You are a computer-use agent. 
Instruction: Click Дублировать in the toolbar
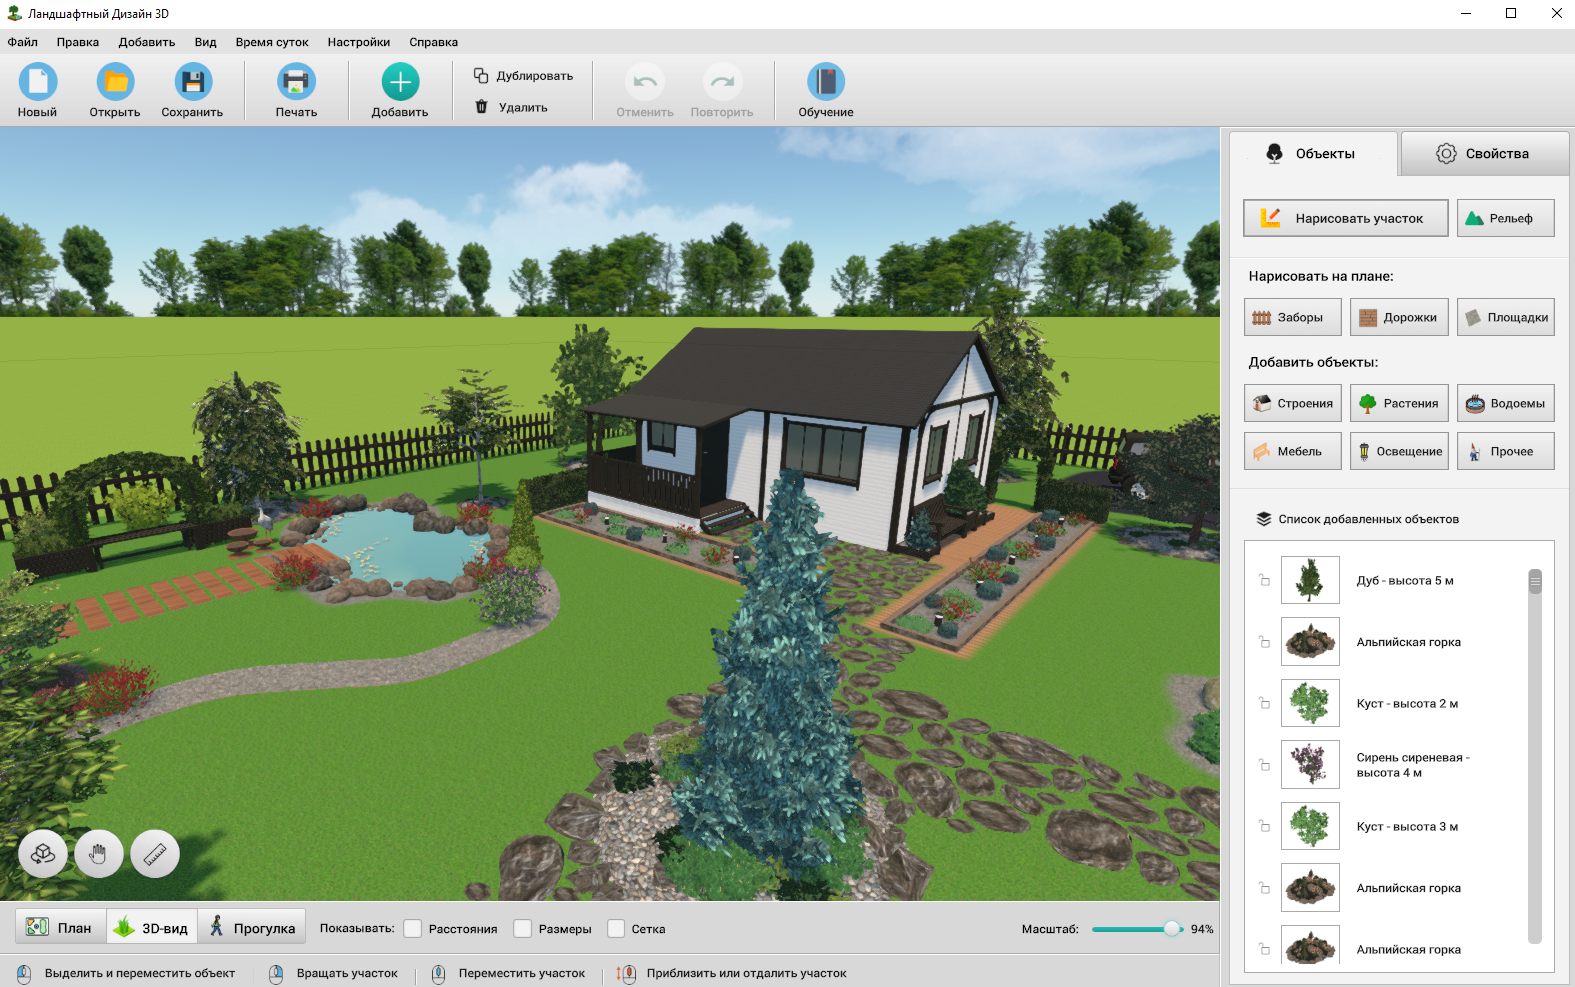(x=523, y=76)
